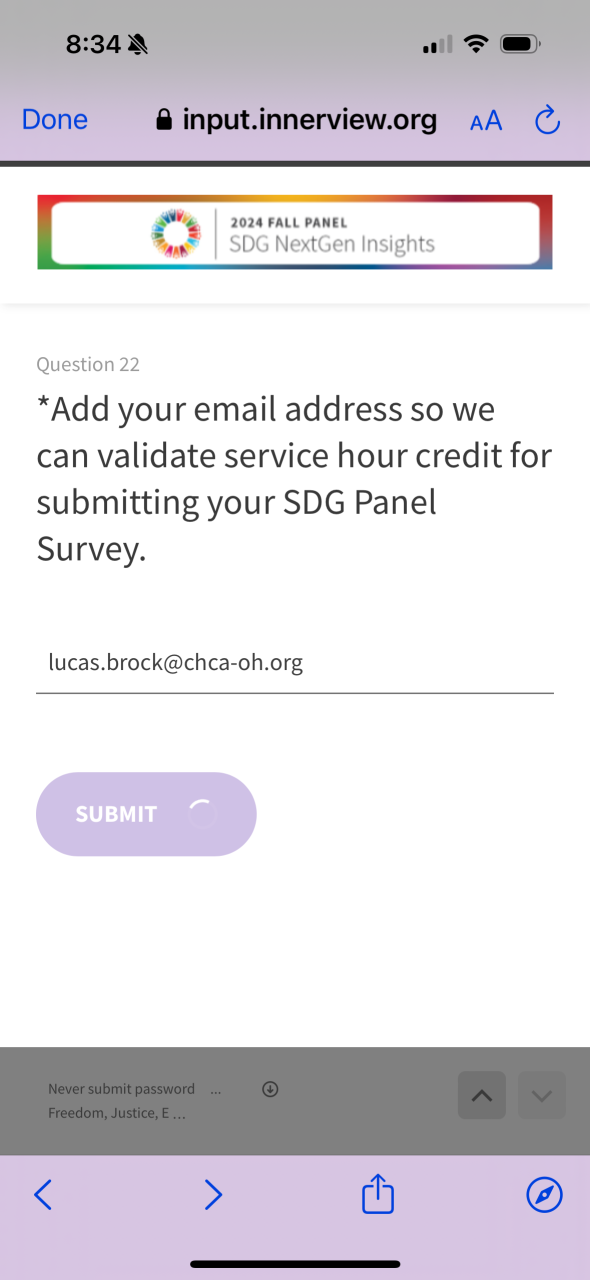
Task: Click the circled download arrow icon in the footer
Action: point(270,1089)
